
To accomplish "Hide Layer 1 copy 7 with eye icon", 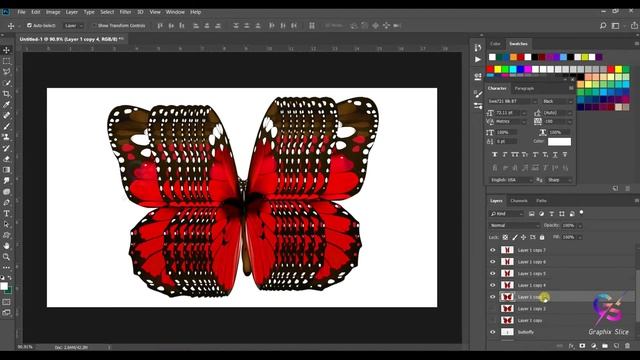I will point(493,250).
